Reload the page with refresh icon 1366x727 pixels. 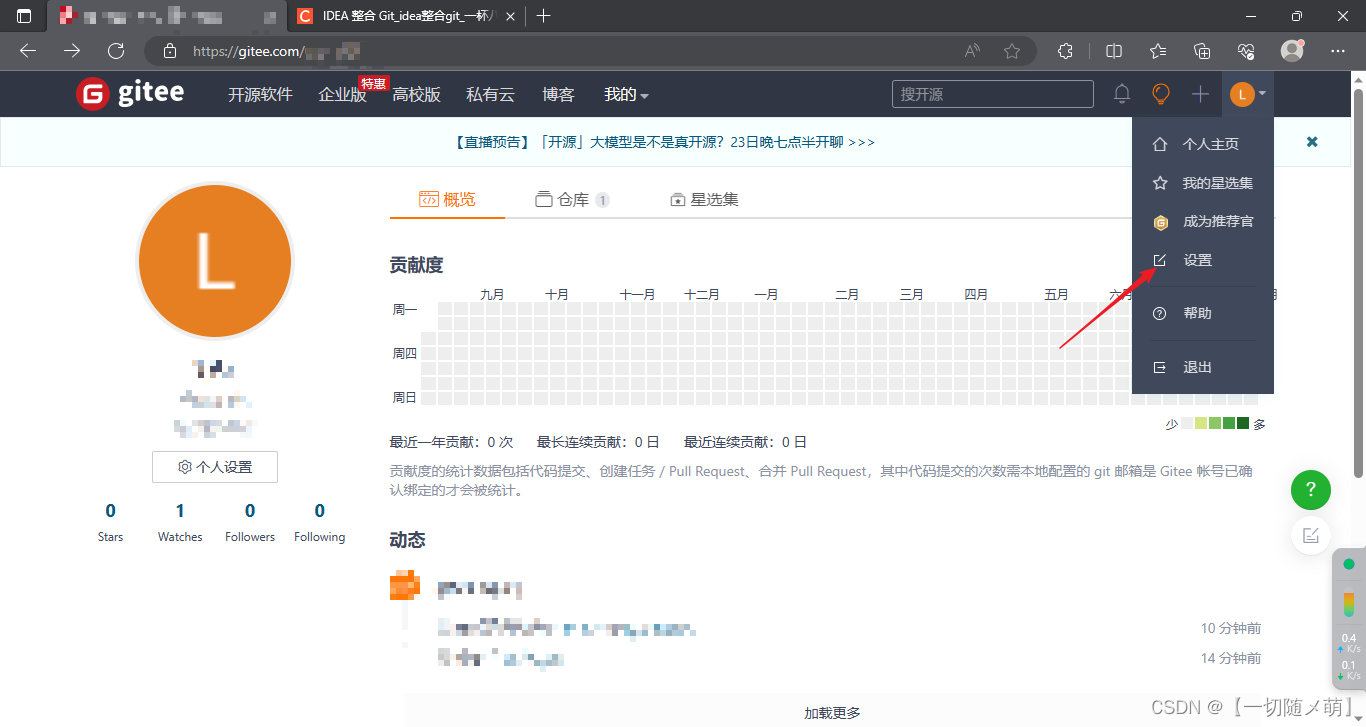coord(116,51)
